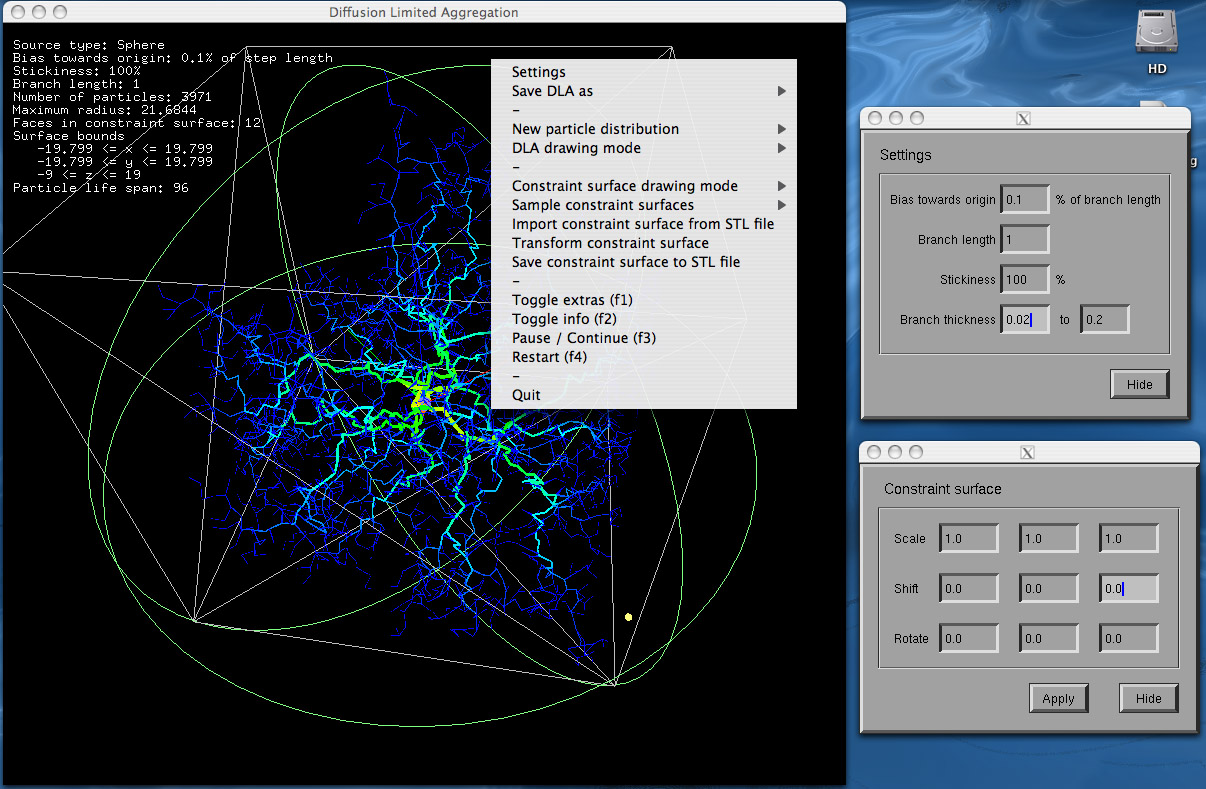1206x789 pixels.
Task: Click the Hide button in Settings window
Action: (x=1139, y=384)
